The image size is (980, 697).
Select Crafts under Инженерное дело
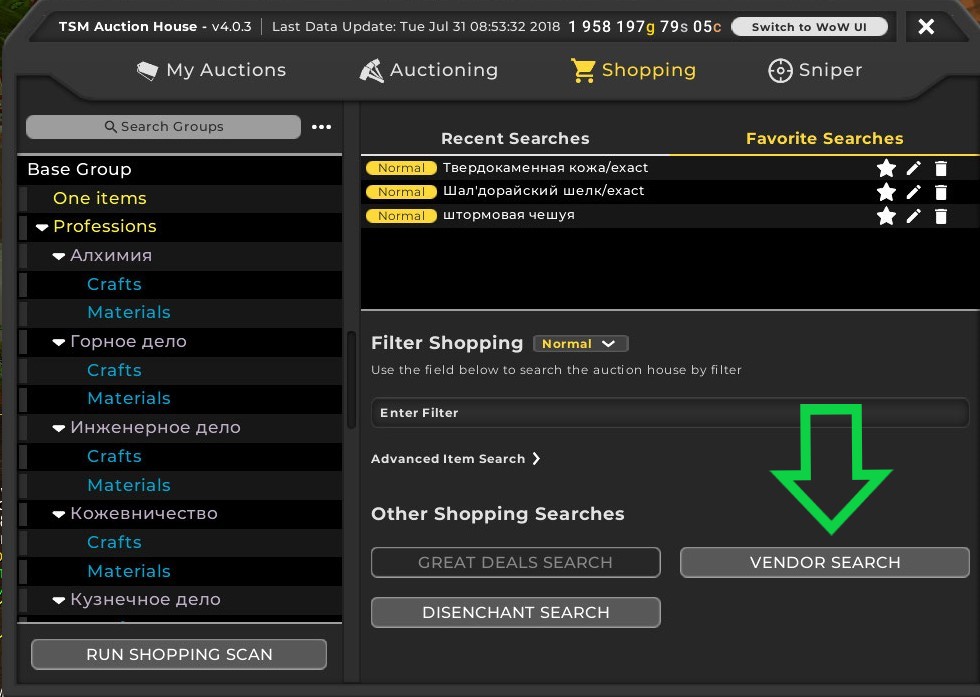(180, 456)
